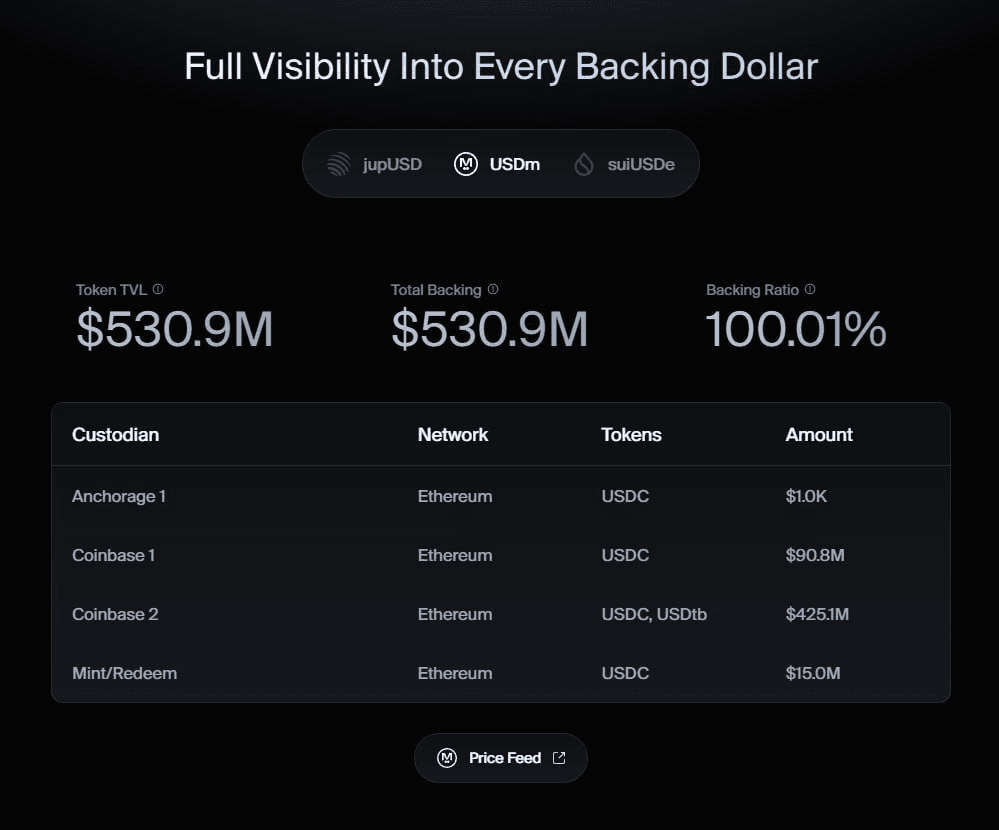Click the $530.9M value under Total Backing
This screenshot has width=999, height=830.
(489, 329)
